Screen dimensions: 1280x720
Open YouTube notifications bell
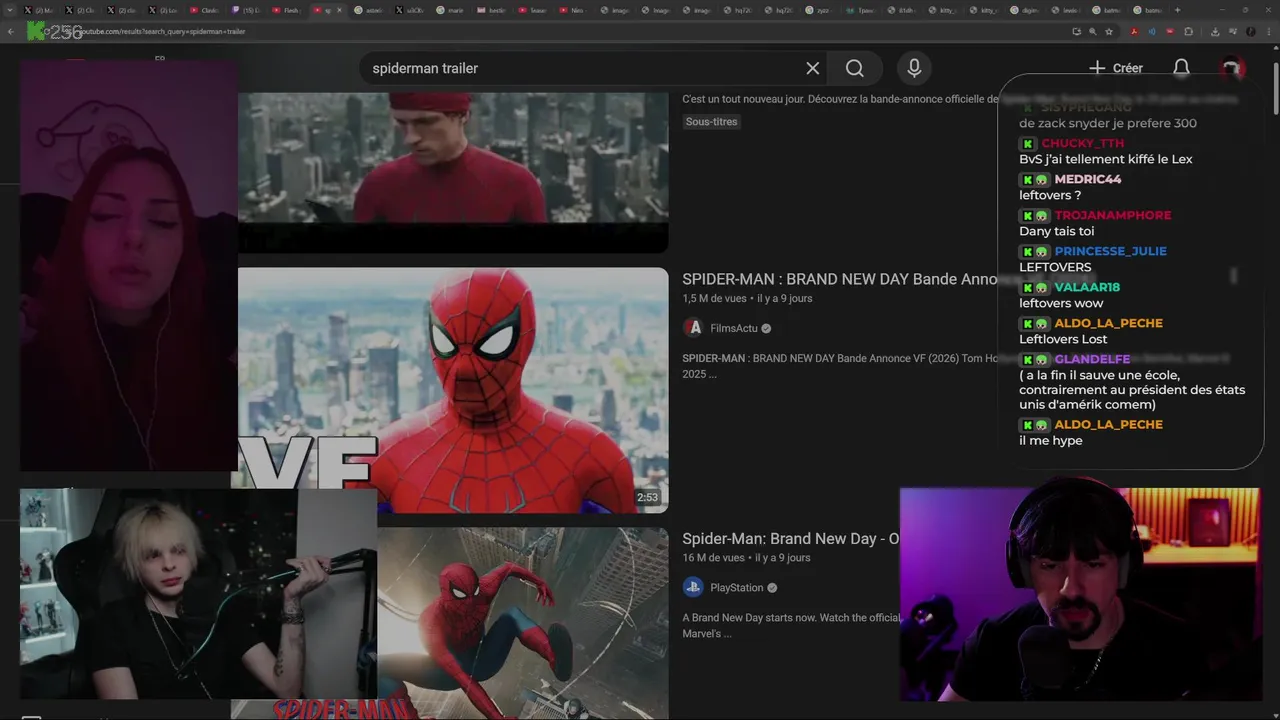(1181, 68)
